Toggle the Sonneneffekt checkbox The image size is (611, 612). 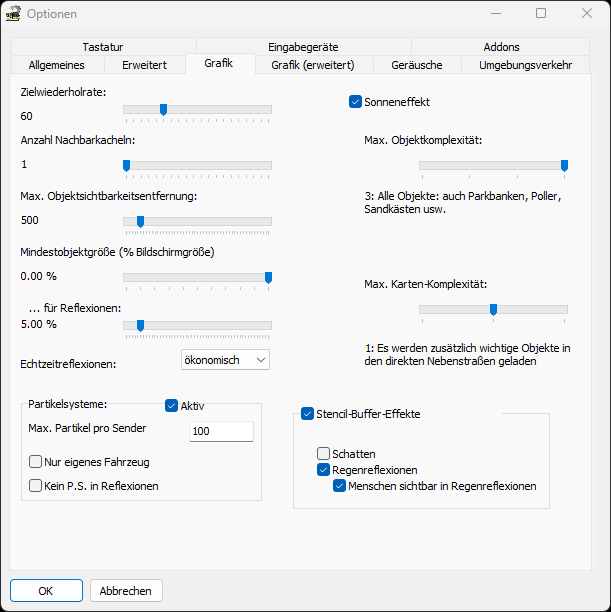click(355, 101)
